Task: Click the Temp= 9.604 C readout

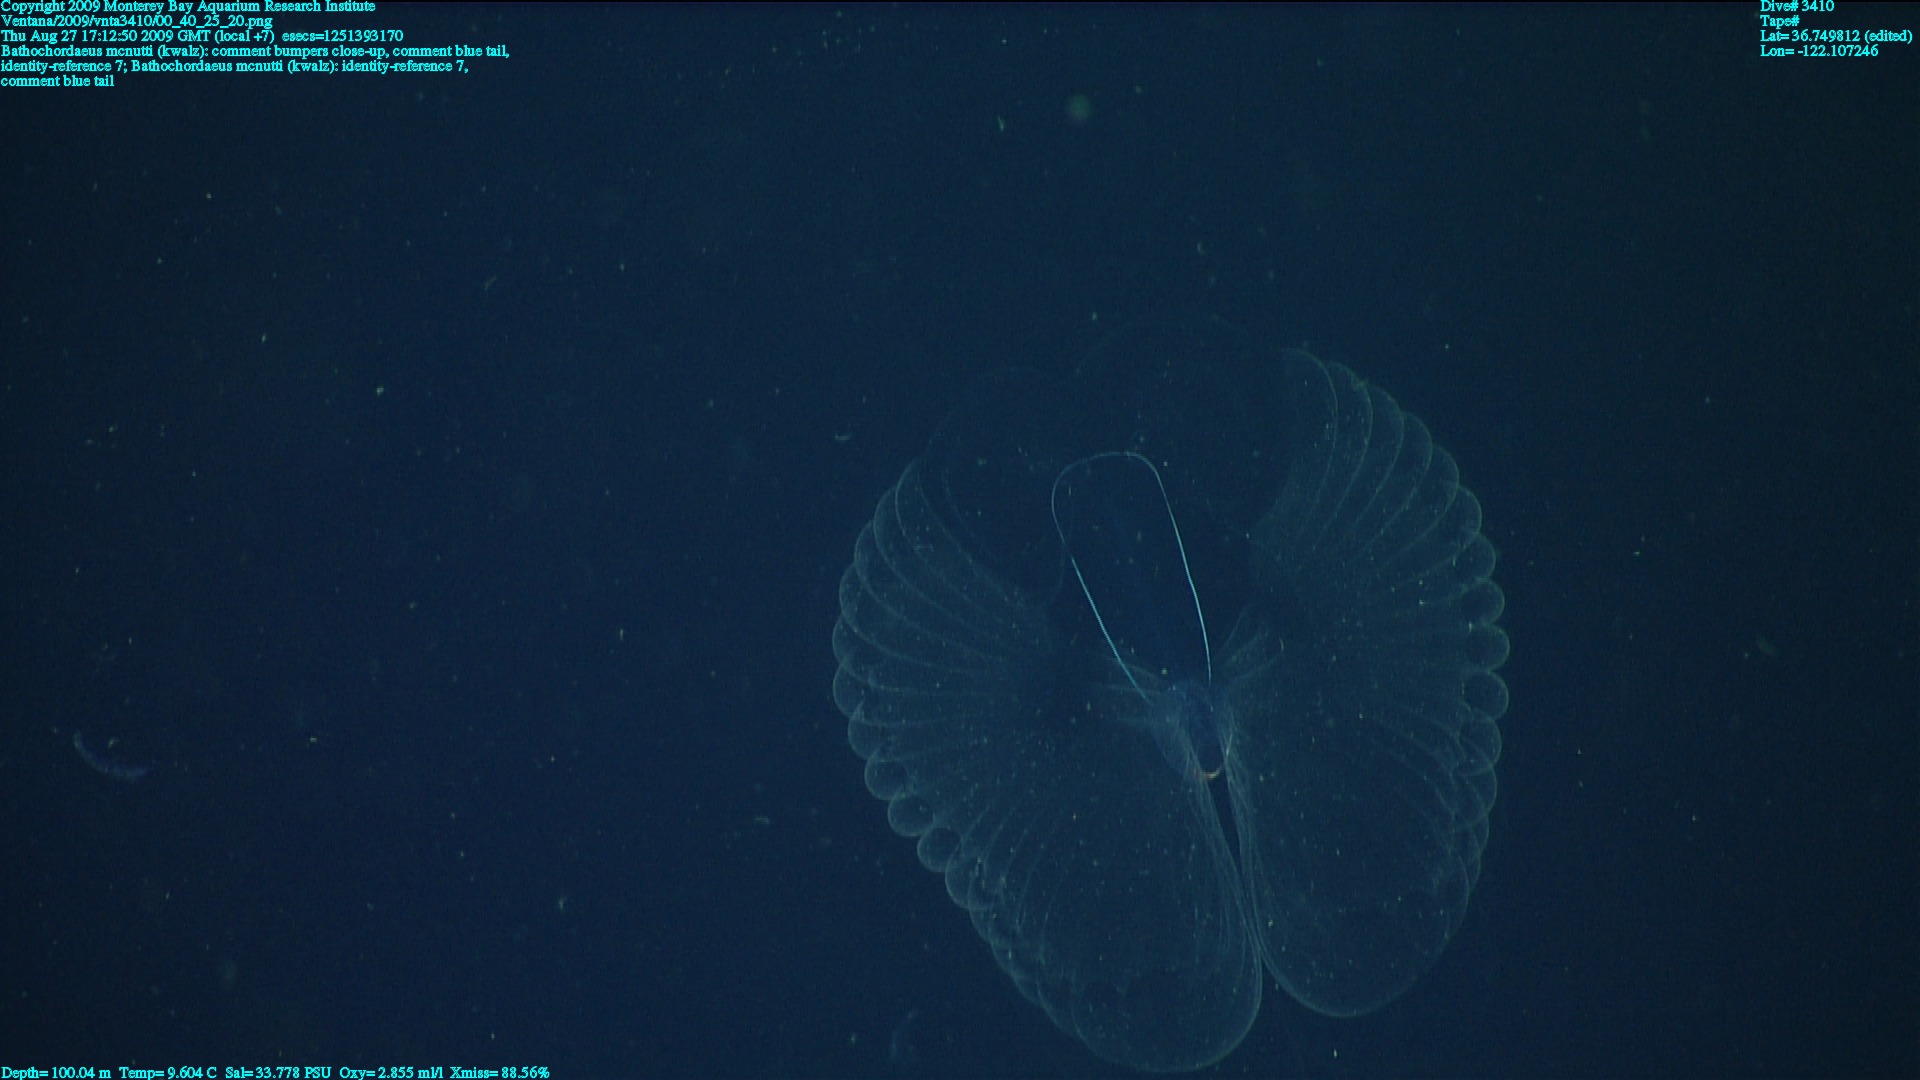Action: click(x=167, y=1072)
